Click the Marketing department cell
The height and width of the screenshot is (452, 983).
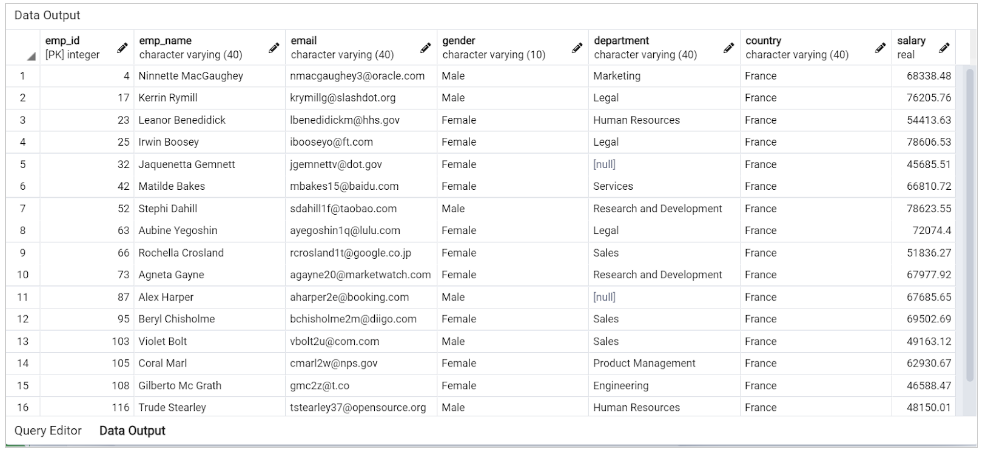click(x=665, y=76)
